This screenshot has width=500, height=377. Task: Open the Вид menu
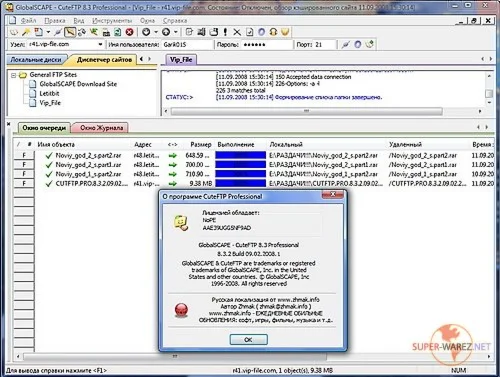tap(79, 21)
